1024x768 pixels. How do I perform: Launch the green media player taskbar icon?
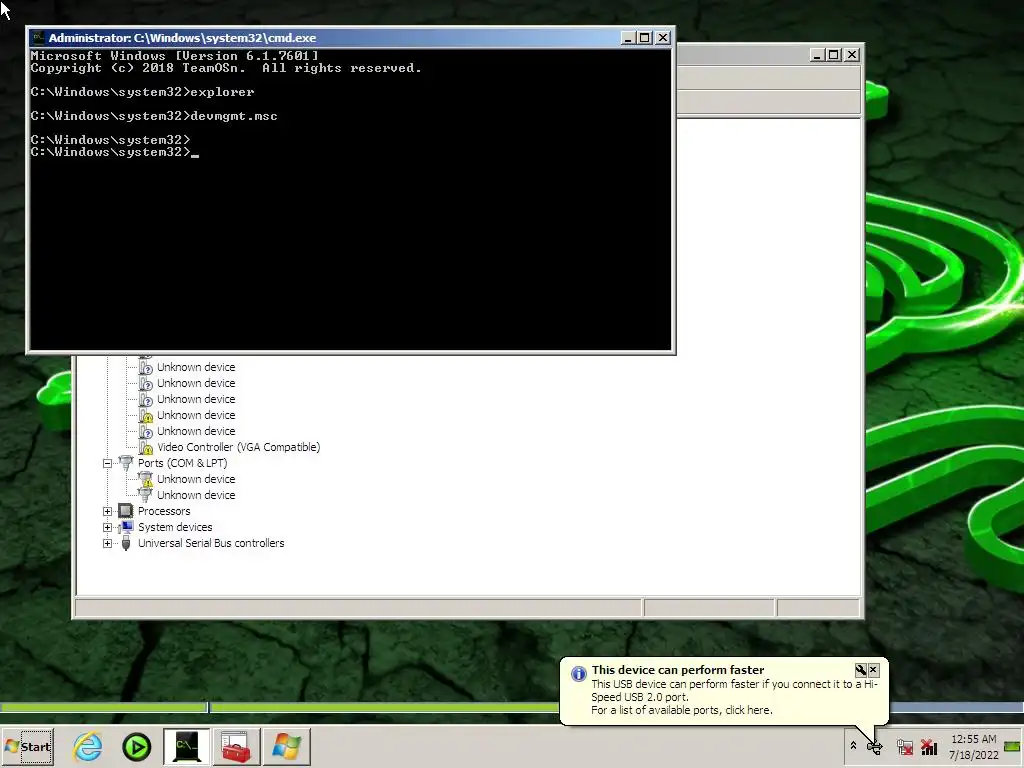136,746
